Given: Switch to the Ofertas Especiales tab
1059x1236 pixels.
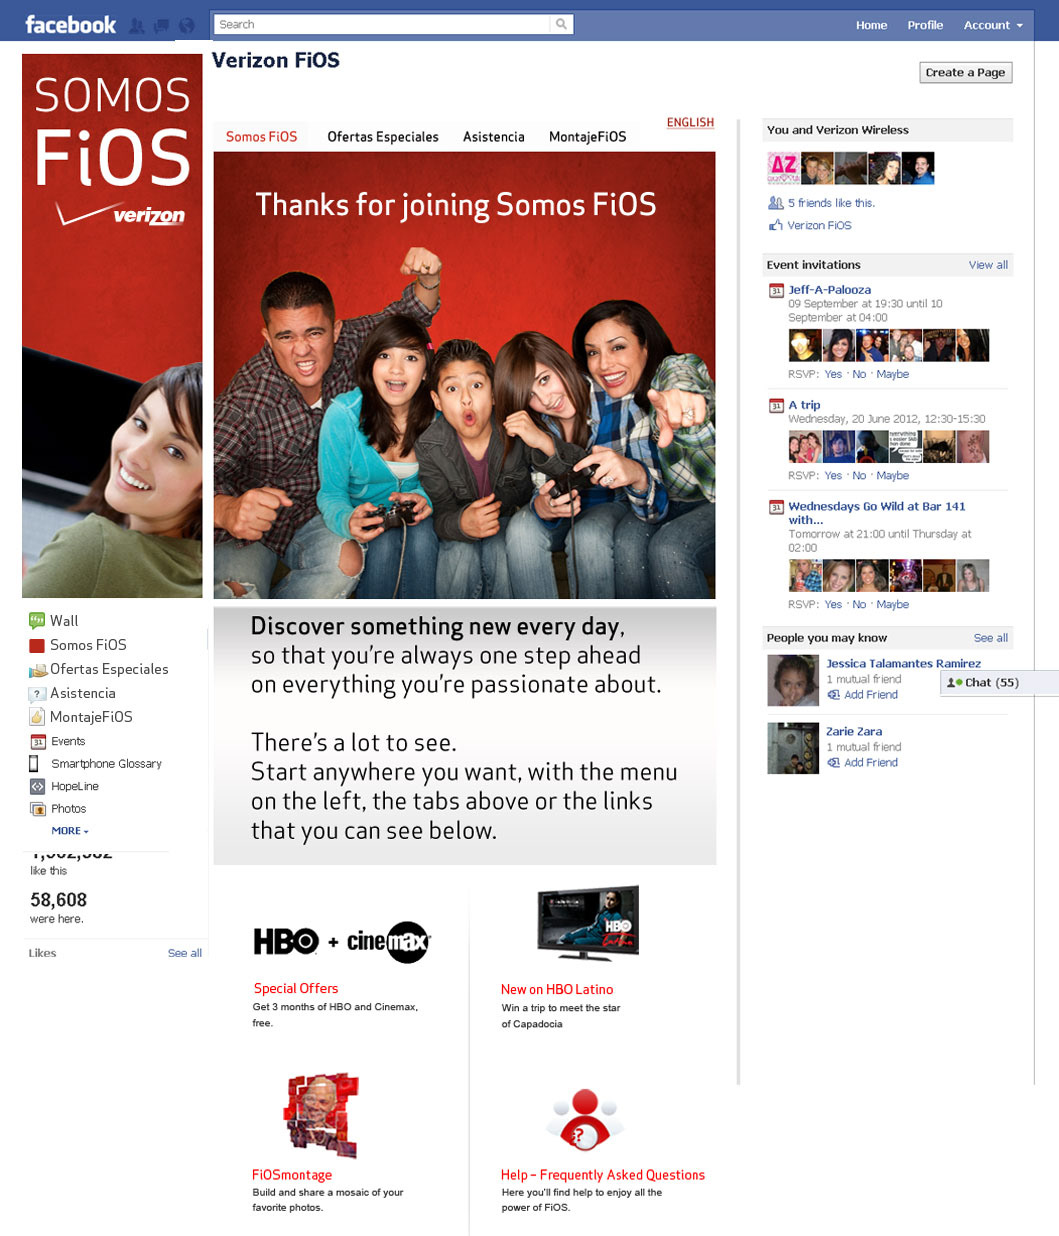Looking at the screenshot, I should click(x=383, y=137).
